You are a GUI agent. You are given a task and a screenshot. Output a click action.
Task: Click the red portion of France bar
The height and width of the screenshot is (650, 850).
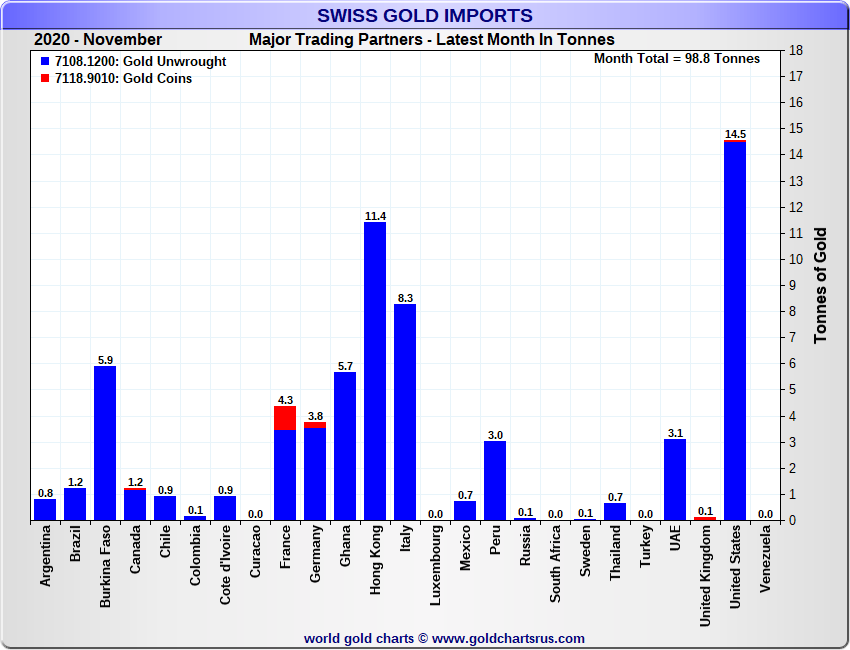pos(285,417)
